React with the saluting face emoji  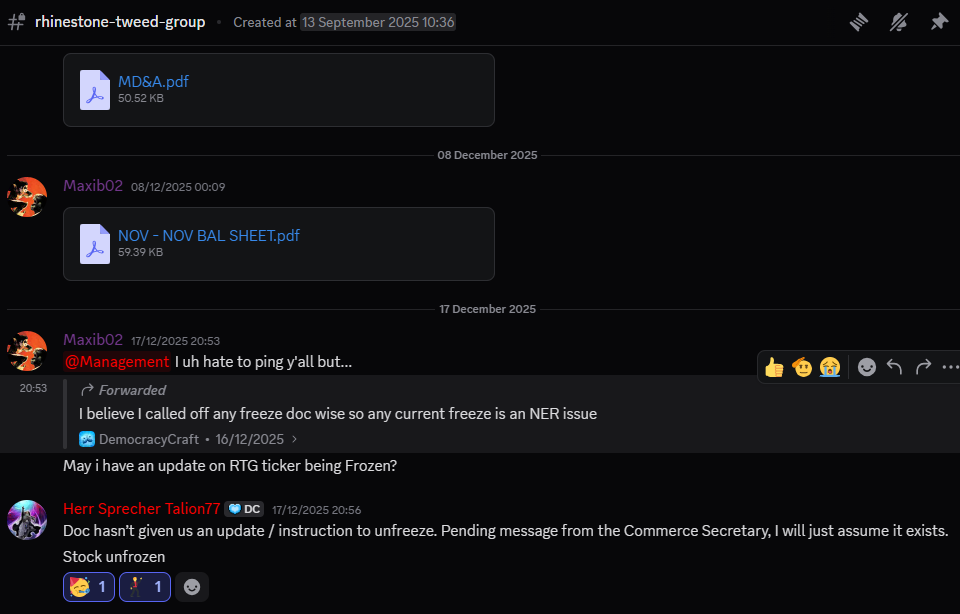coord(801,367)
